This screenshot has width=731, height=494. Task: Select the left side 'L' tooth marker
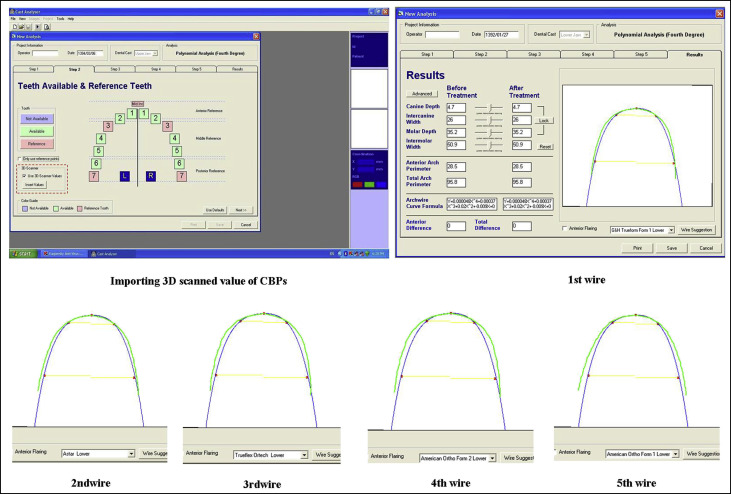click(x=124, y=176)
